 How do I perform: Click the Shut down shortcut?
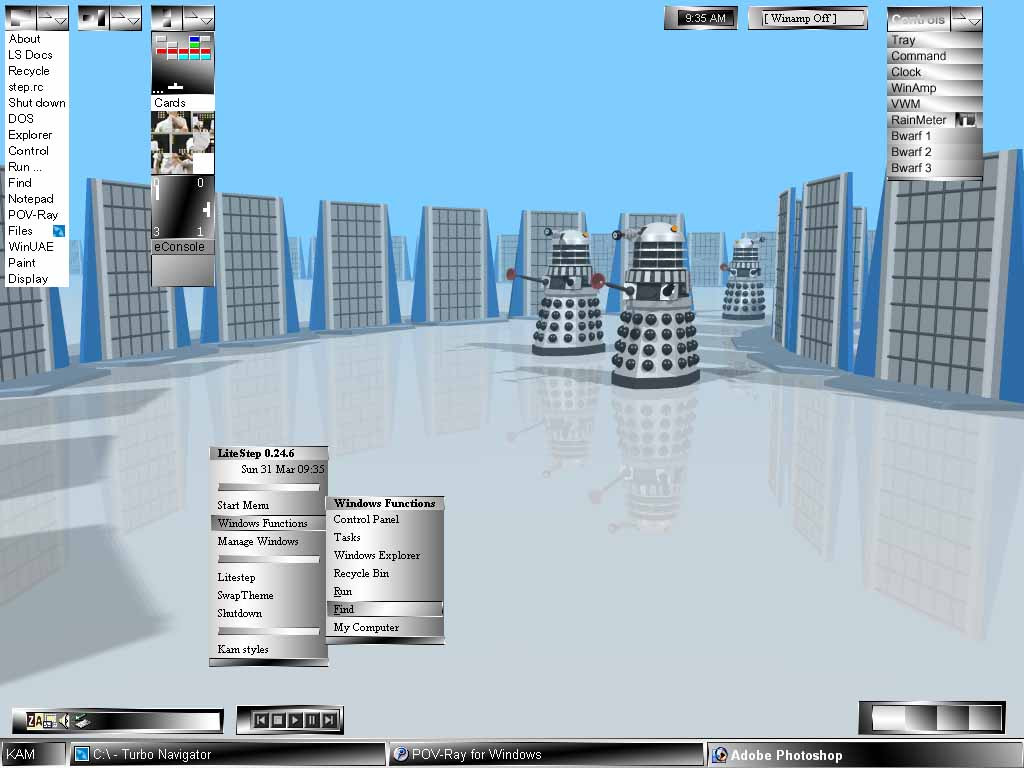pos(37,103)
